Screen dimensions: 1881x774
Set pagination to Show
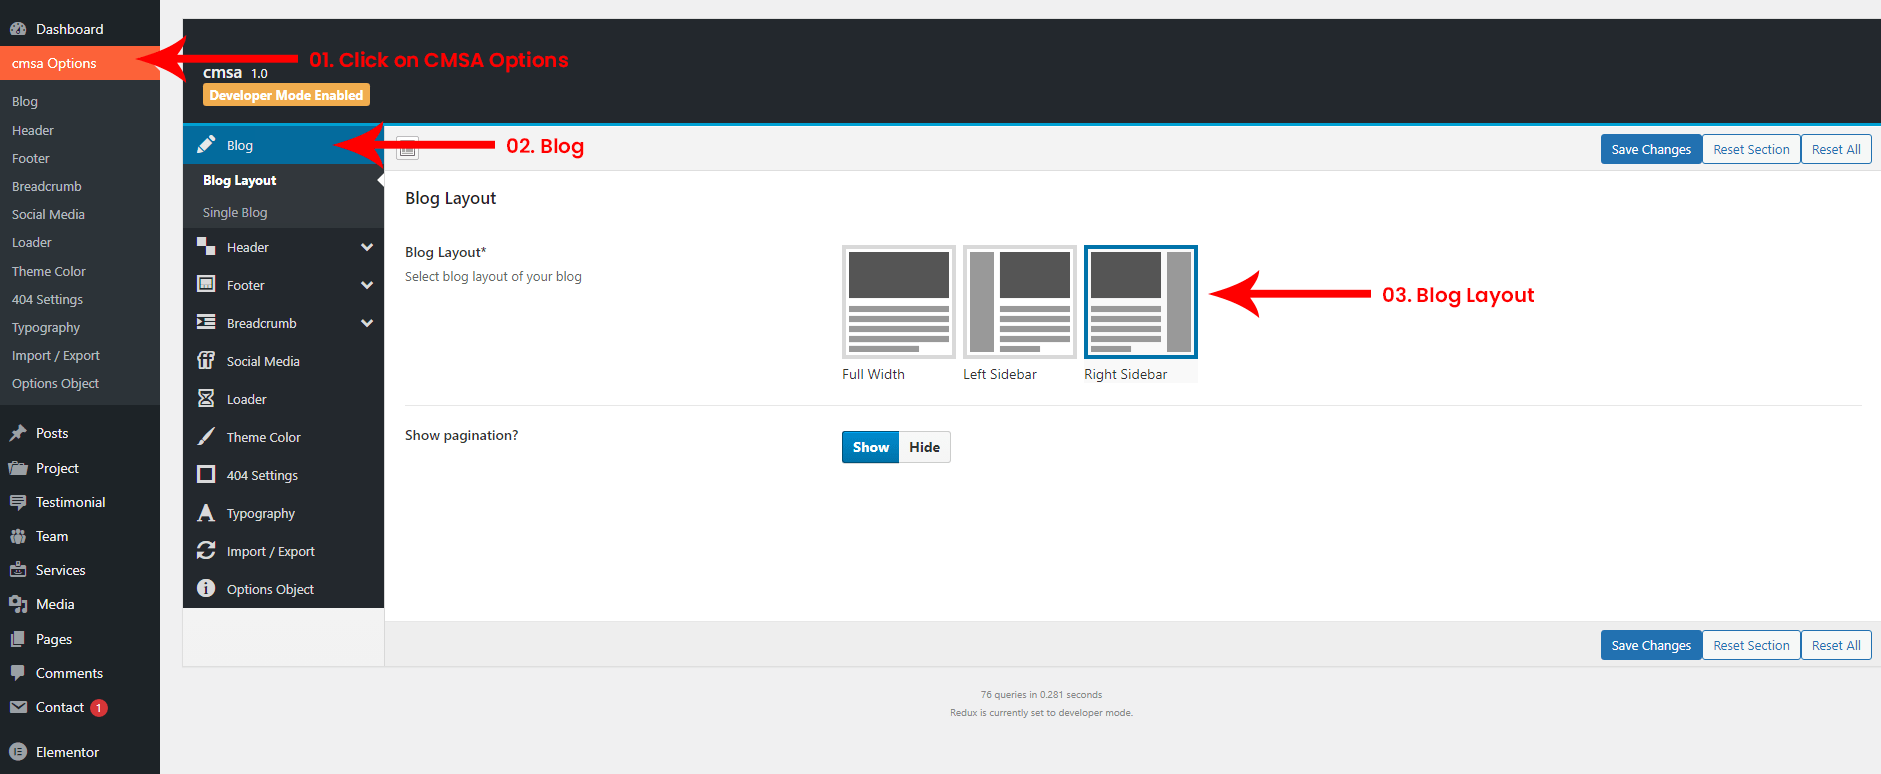[x=870, y=447]
